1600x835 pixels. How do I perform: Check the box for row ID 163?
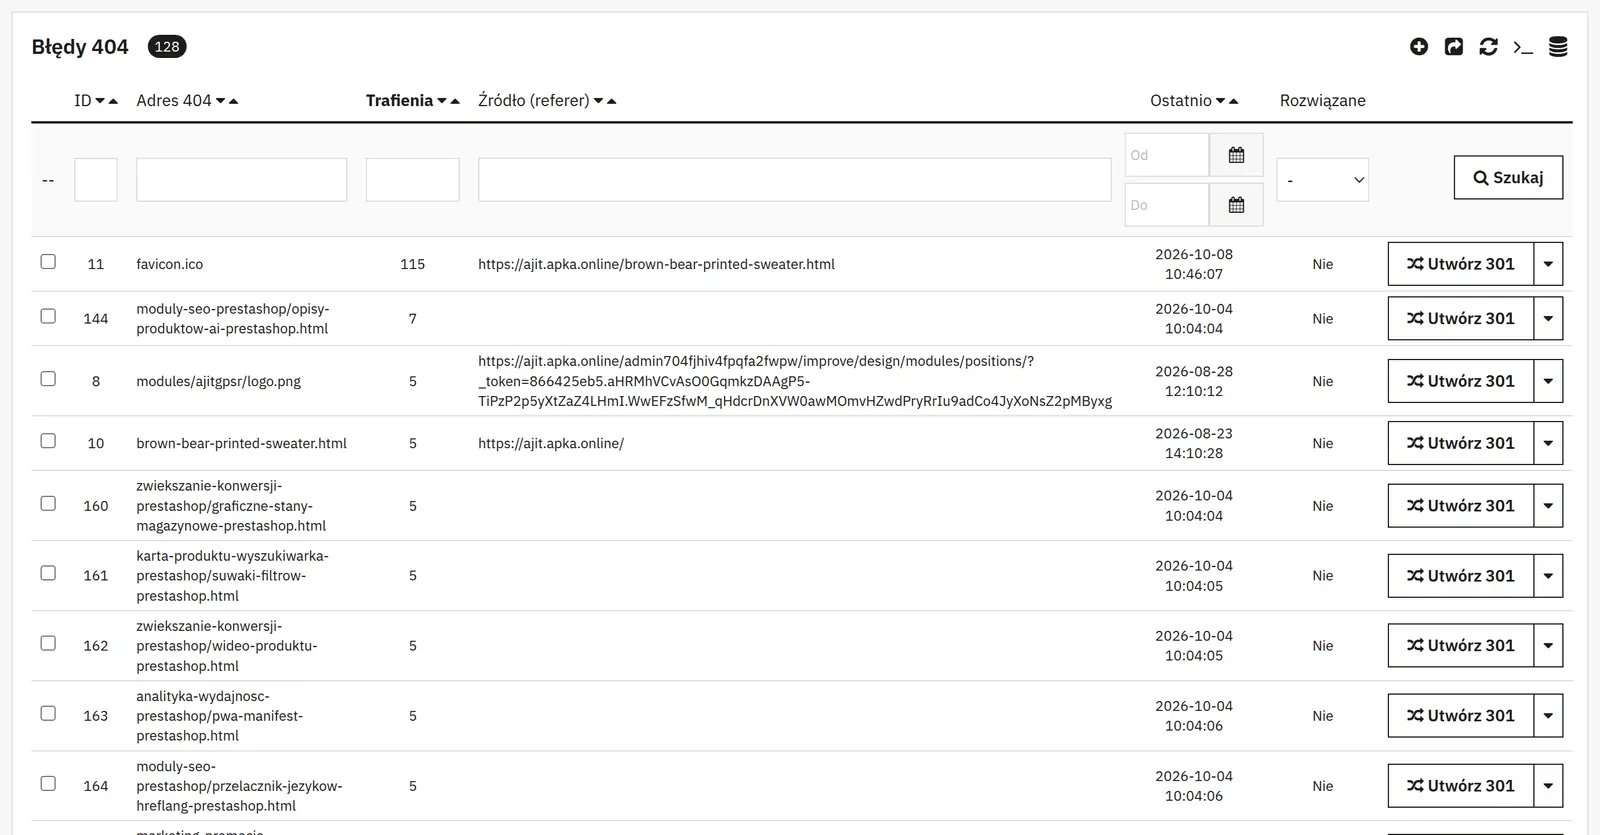coord(48,714)
